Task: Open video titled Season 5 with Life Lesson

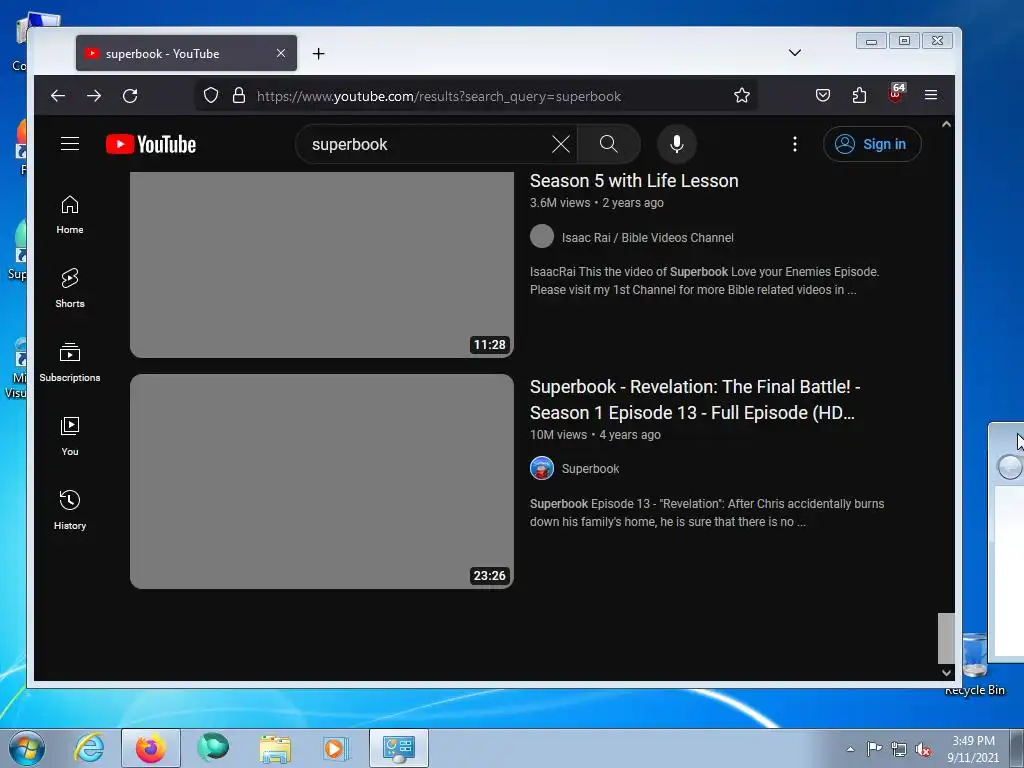Action: [x=633, y=181]
